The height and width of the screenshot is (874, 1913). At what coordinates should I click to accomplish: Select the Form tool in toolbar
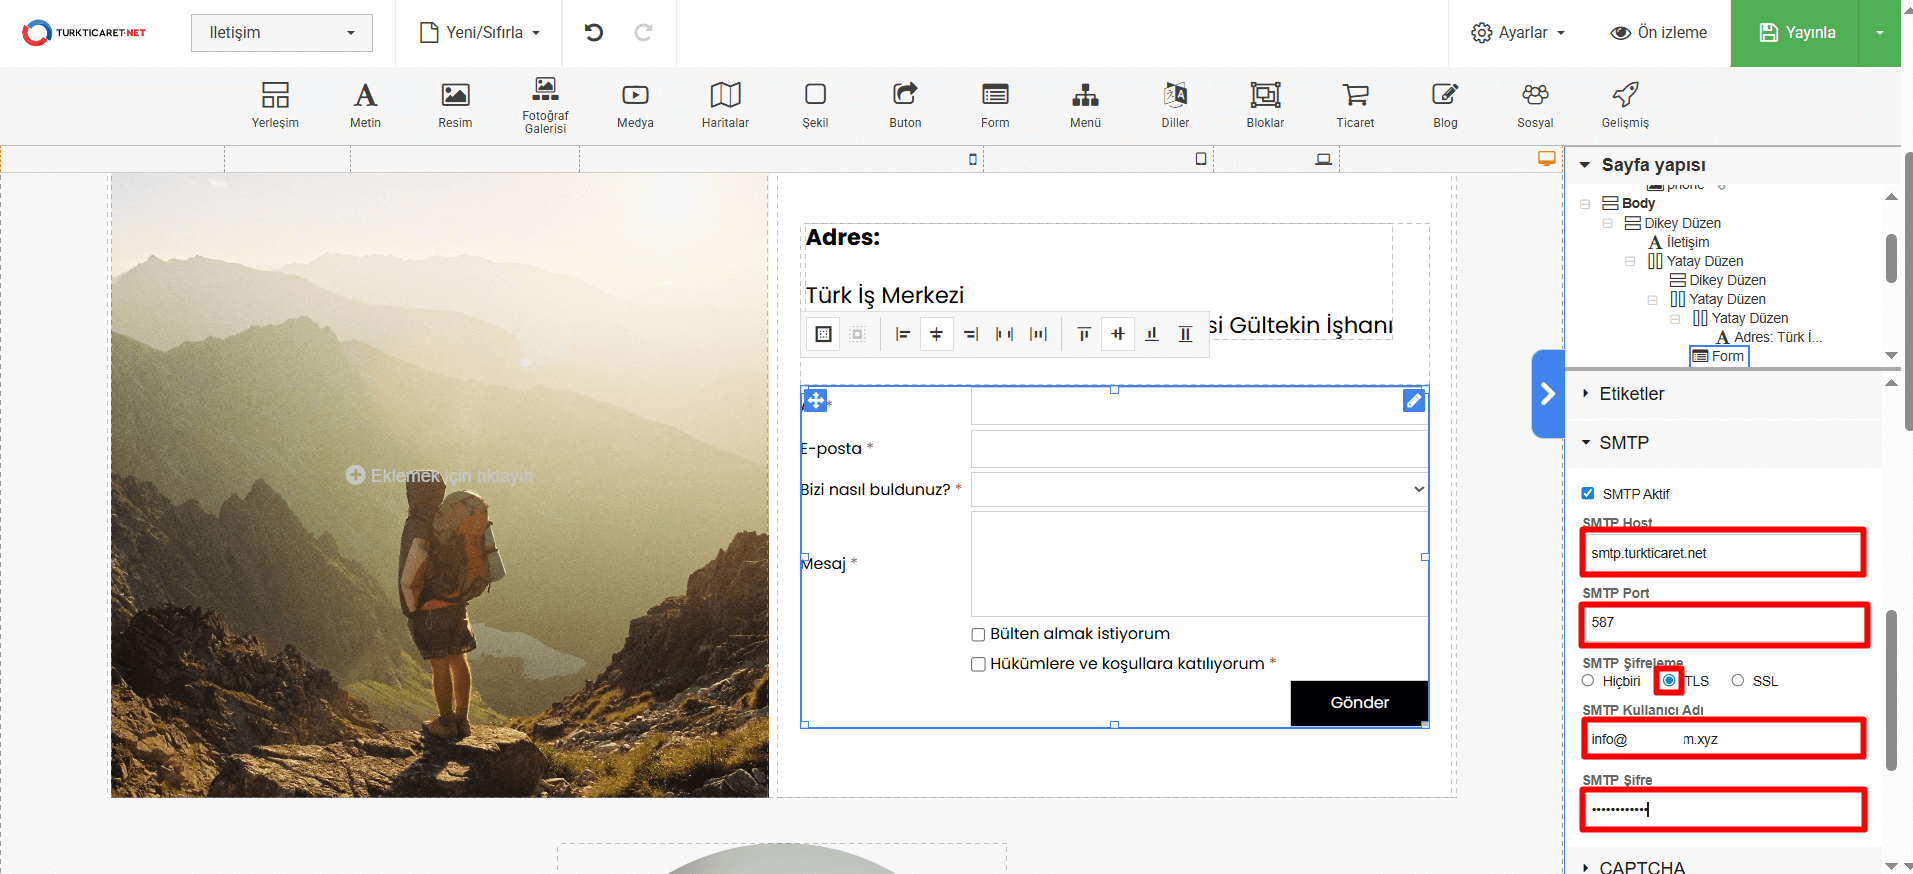(995, 105)
